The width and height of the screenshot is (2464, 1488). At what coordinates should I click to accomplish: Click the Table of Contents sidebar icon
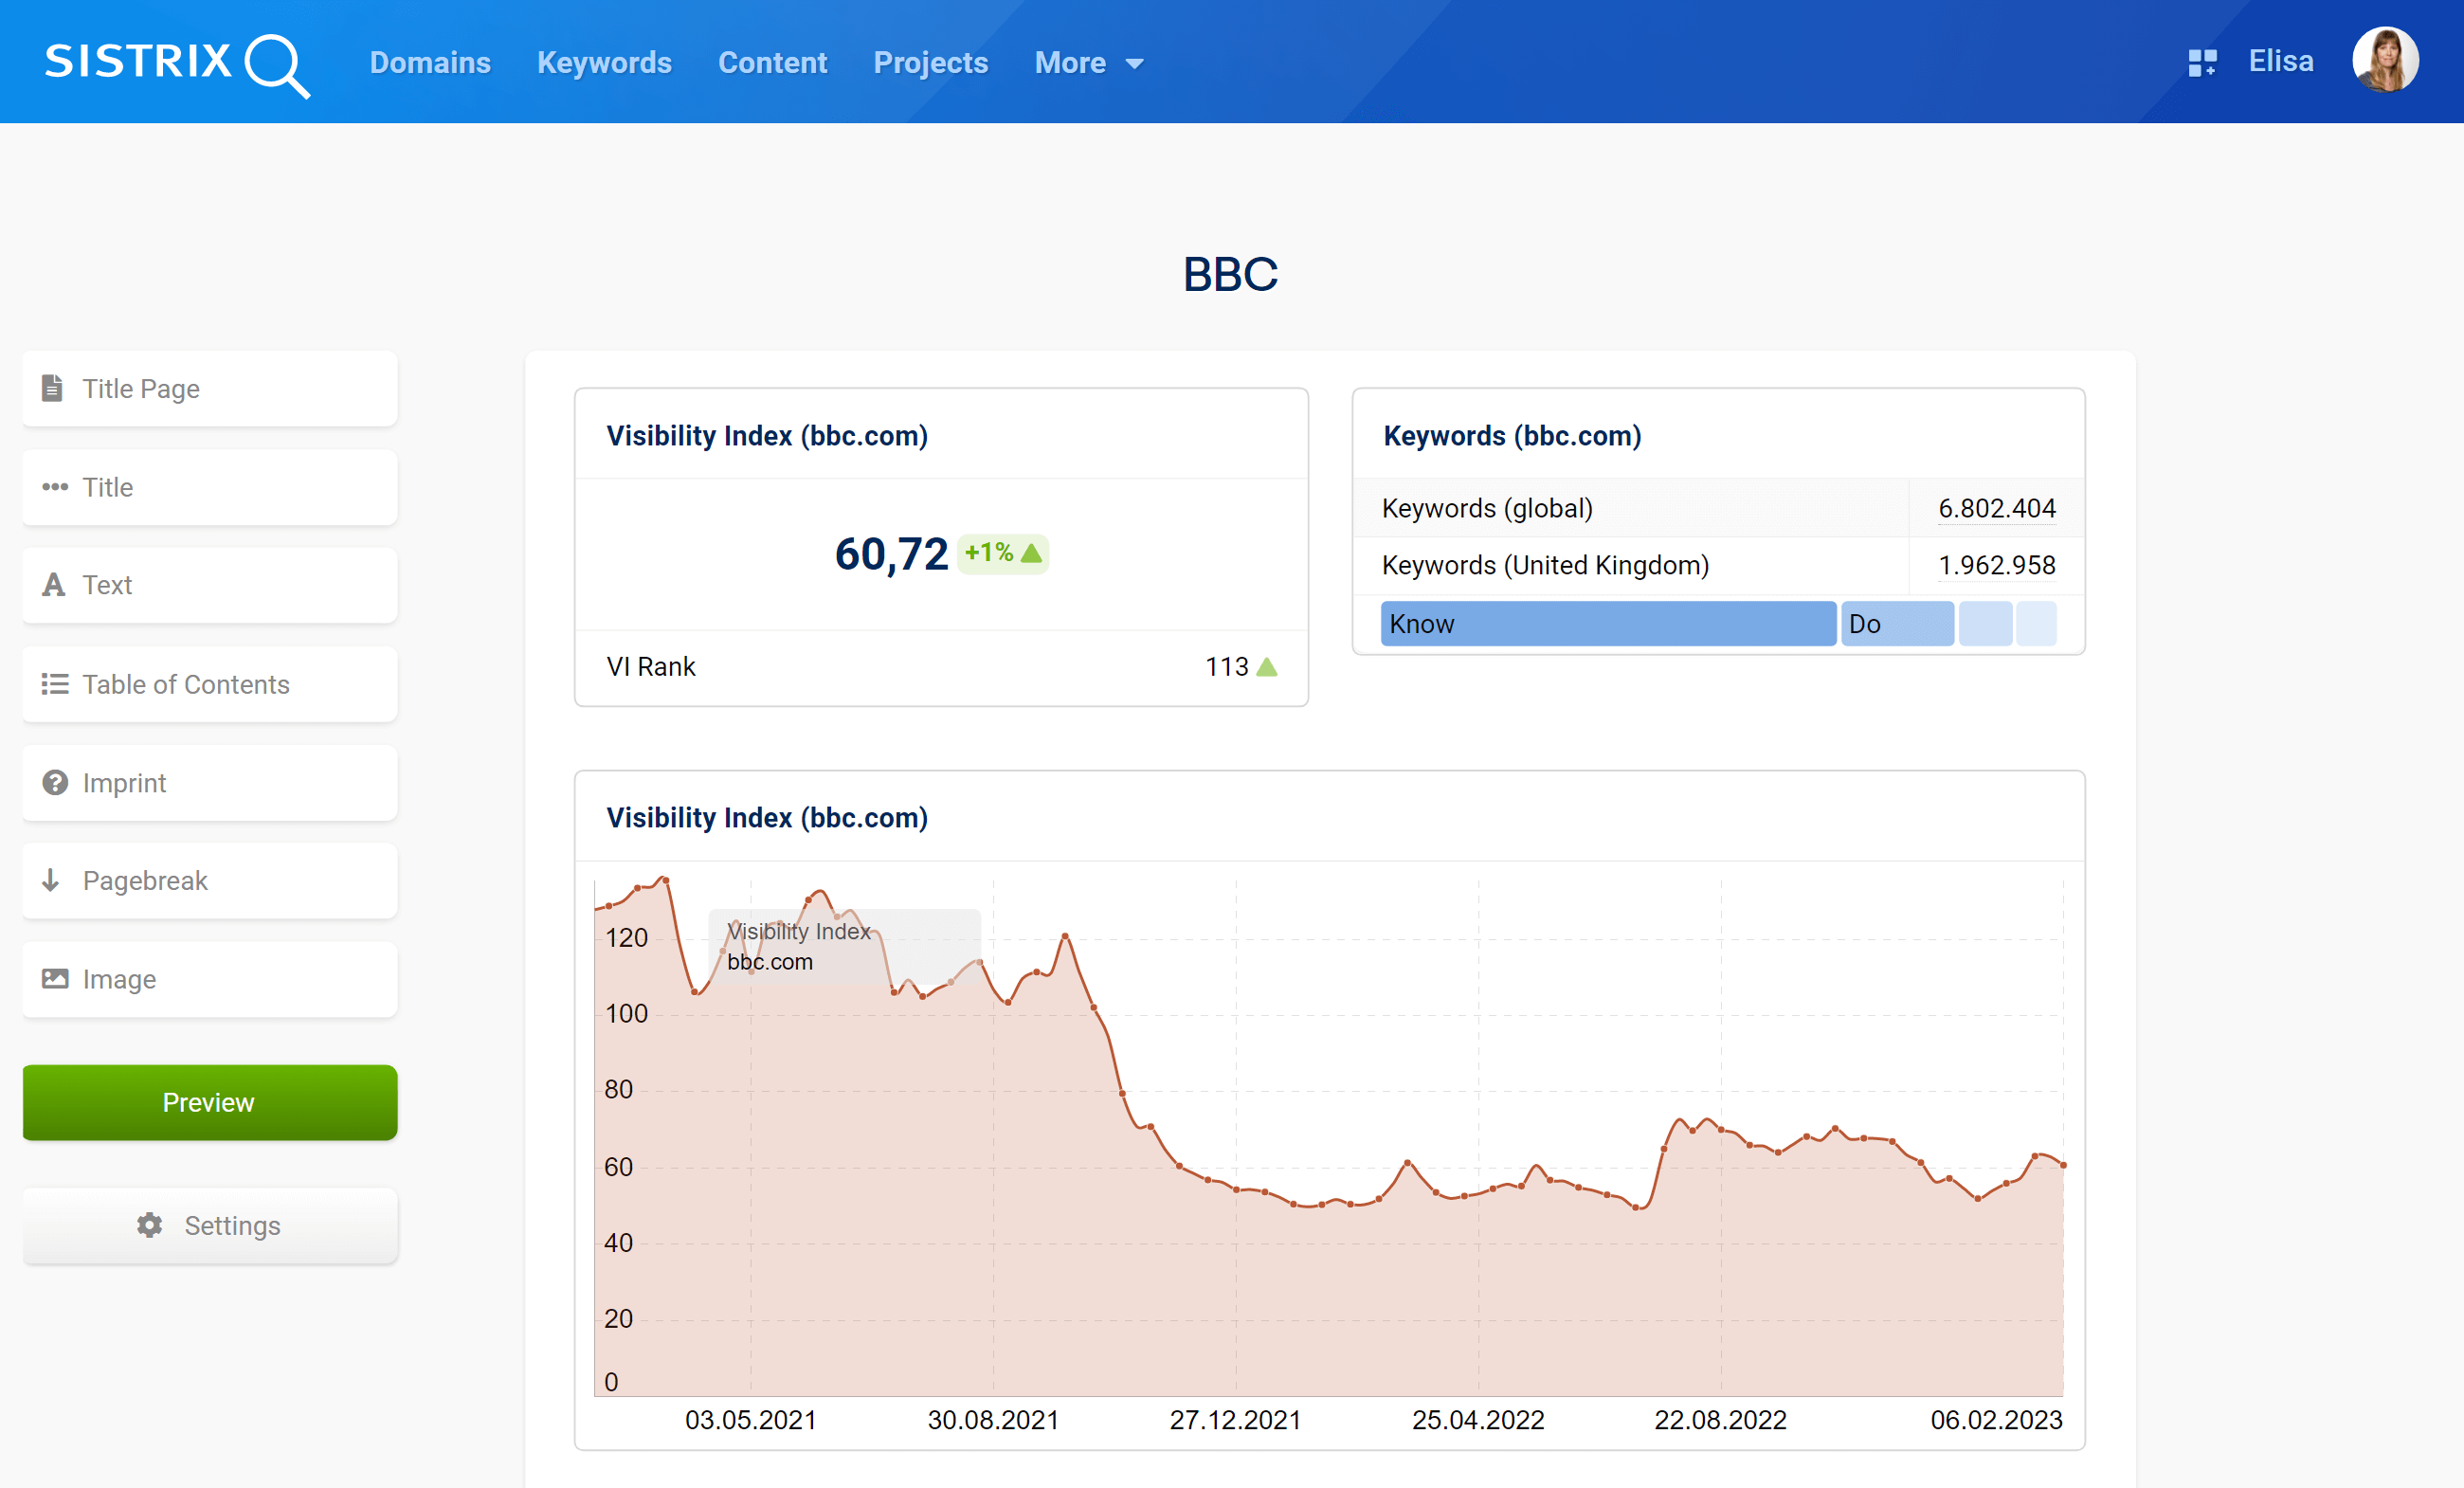tap(55, 683)
